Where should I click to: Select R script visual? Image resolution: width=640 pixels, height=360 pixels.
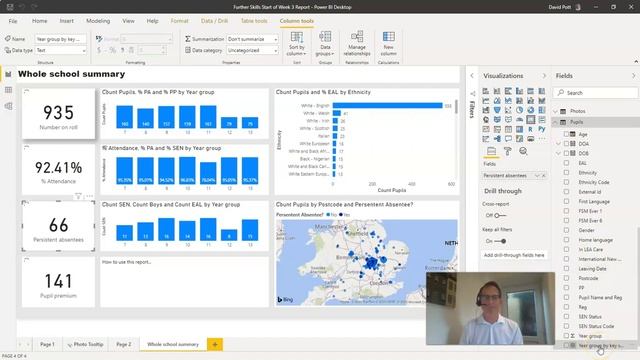click(530, 129)
